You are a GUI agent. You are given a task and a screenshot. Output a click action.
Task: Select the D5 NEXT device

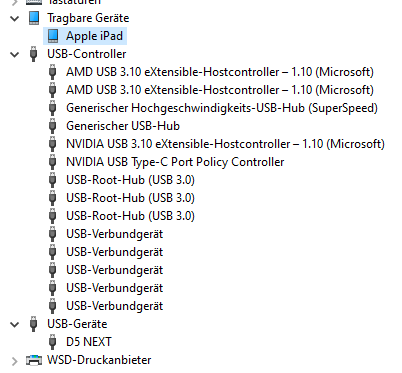pos(89,342)
